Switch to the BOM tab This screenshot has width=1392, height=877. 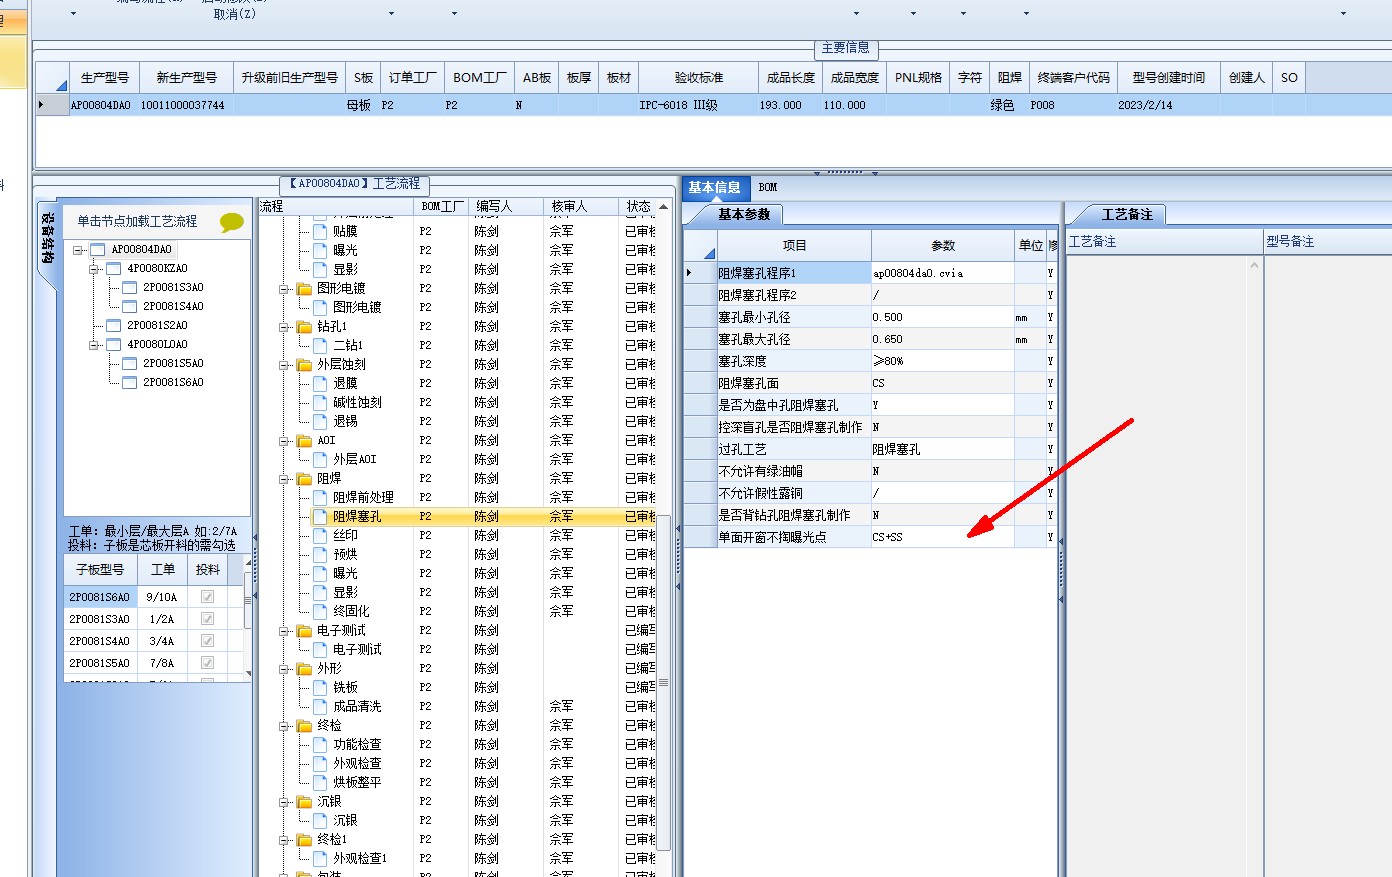point(768,187)
